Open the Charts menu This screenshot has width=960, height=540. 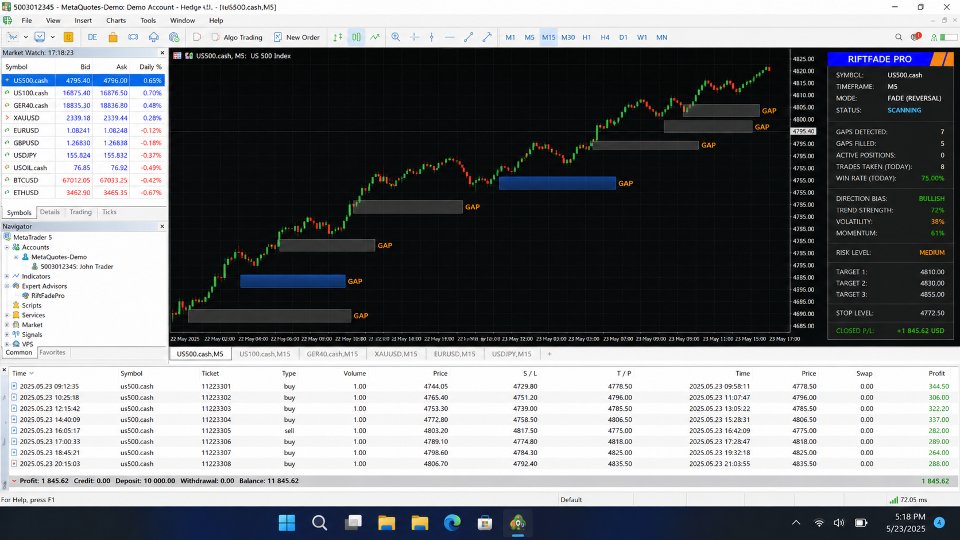(116, 20)
